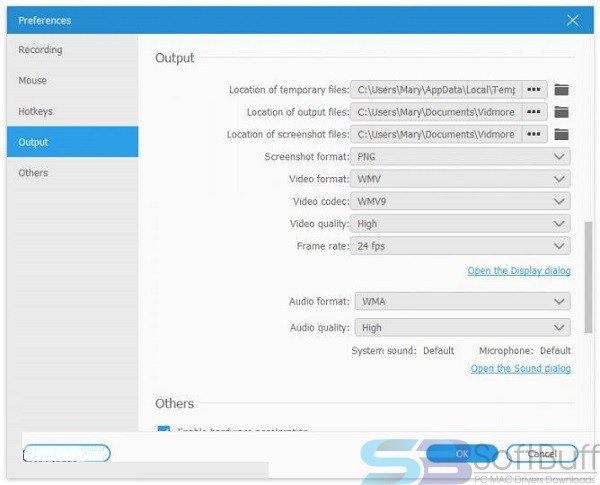The image size is (600, 485).
Task: Expand the Video format dropdown
Action: (x=460, y=179)
